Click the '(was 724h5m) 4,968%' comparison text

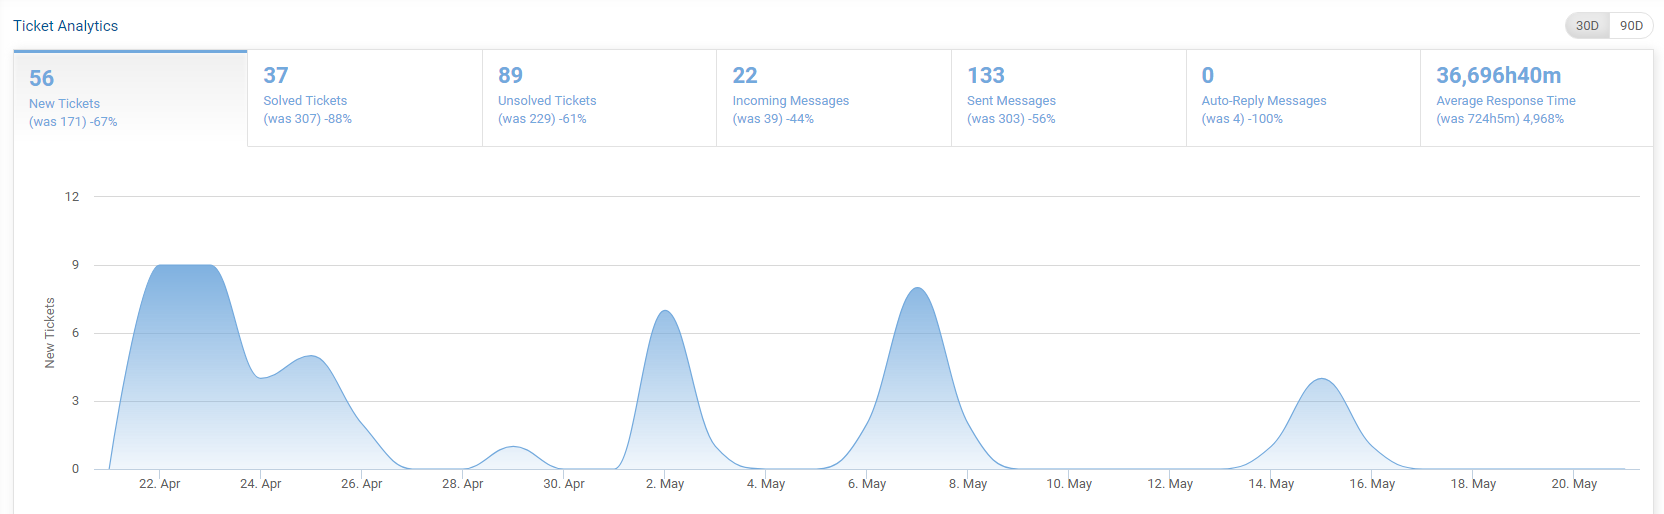click(x=1500, y=119)
